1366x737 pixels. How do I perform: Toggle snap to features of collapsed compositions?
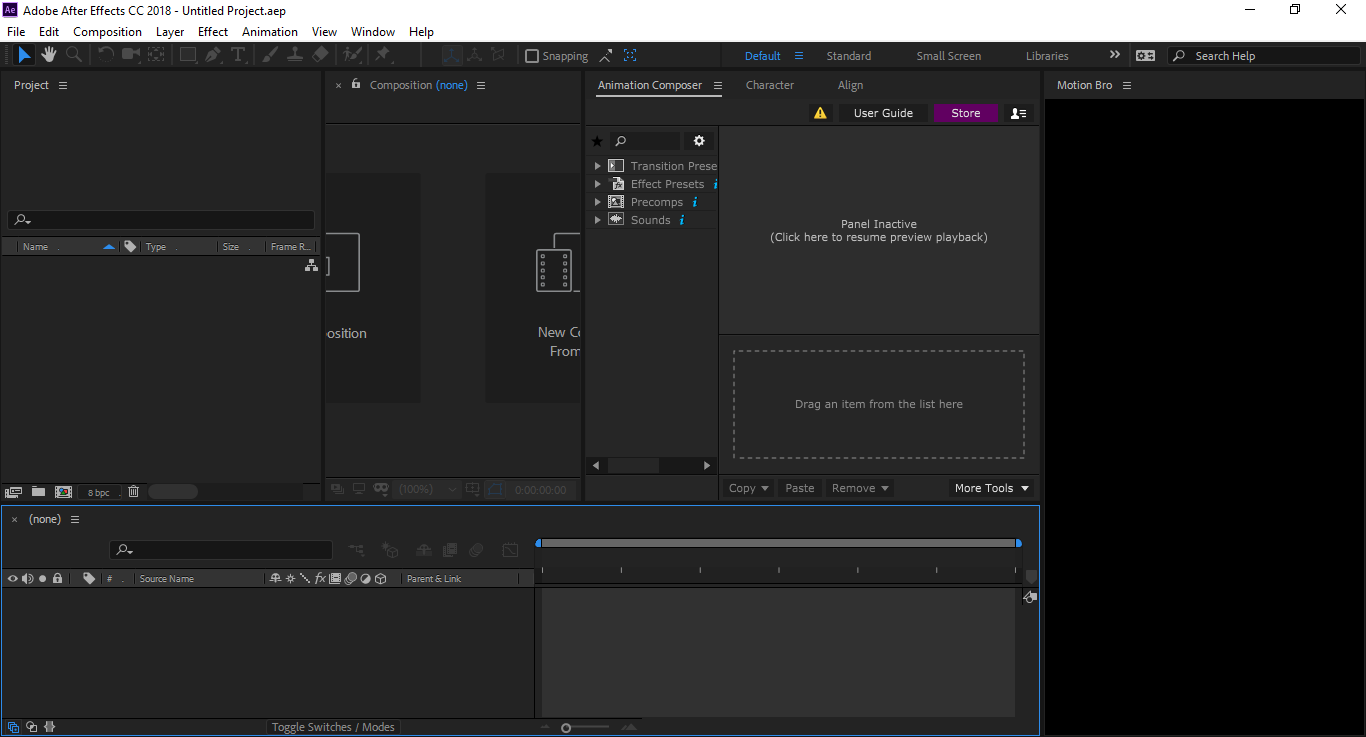click(630, 56)
